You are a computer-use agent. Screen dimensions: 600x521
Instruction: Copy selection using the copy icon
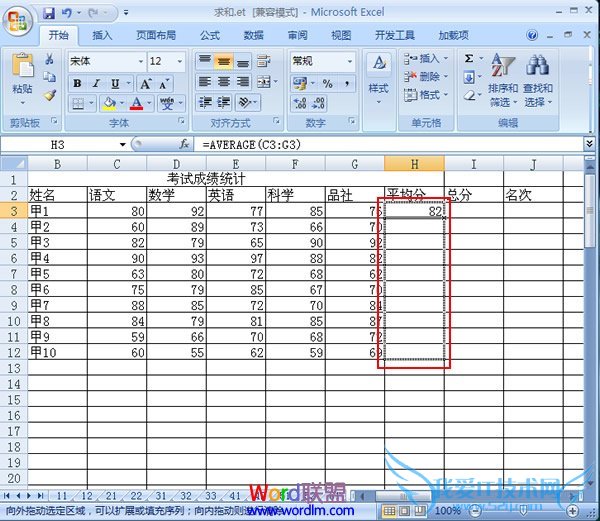pos(50,77)
